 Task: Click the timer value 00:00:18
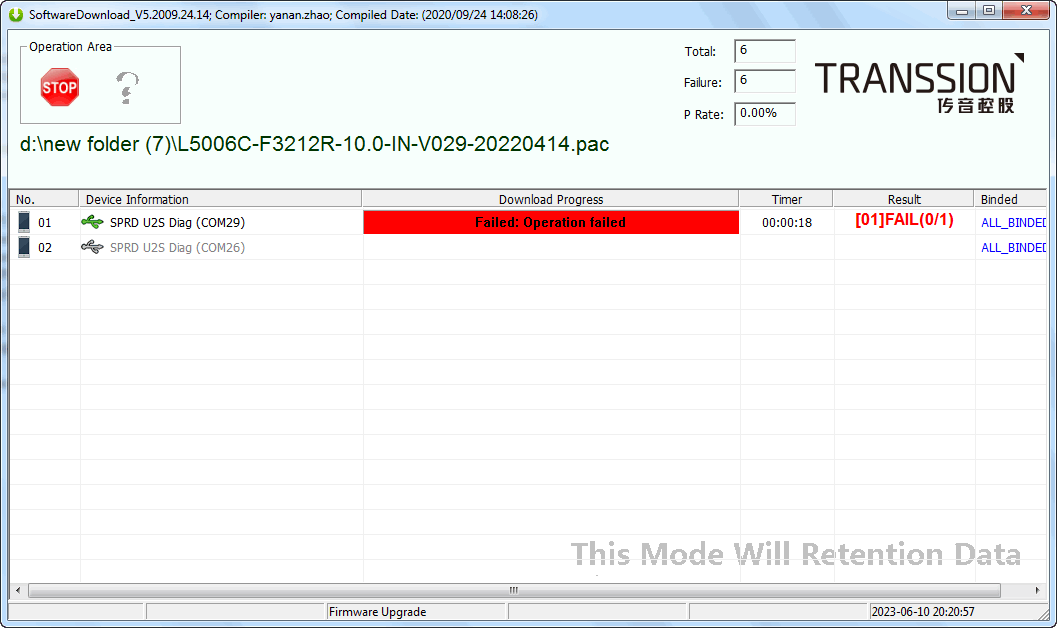pos(787,222)
